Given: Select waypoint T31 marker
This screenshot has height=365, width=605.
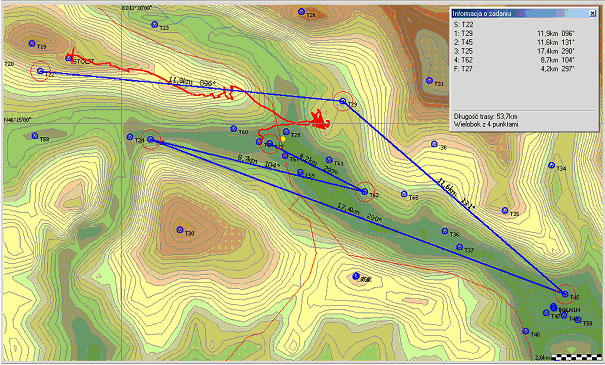Looking at the screenshot, I should pos(429,80).
